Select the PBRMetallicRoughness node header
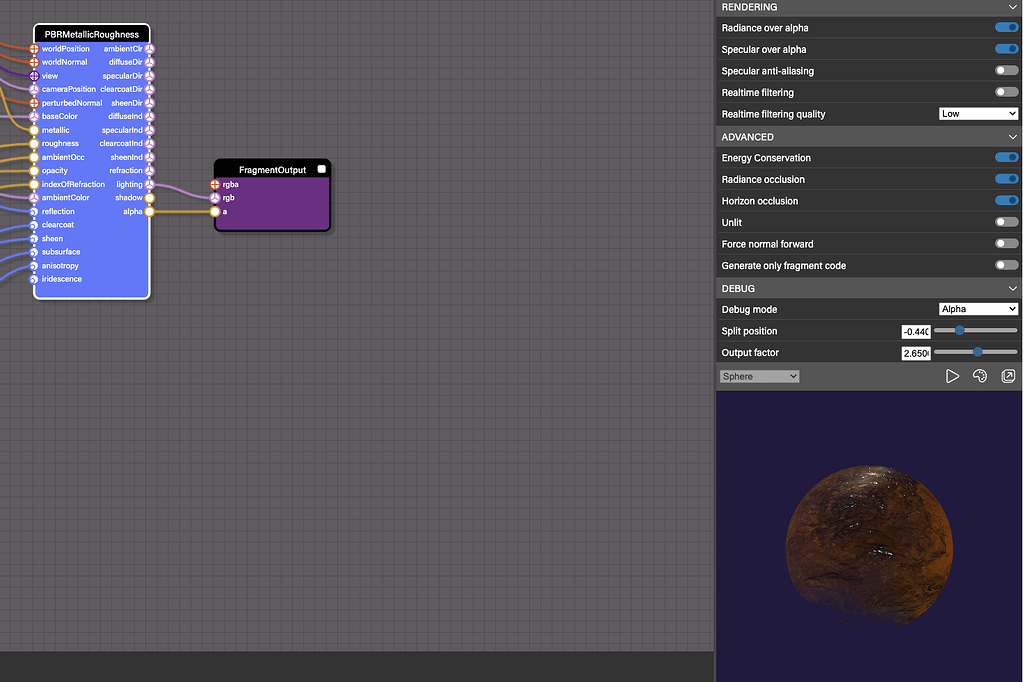 (x=91, y=33)
